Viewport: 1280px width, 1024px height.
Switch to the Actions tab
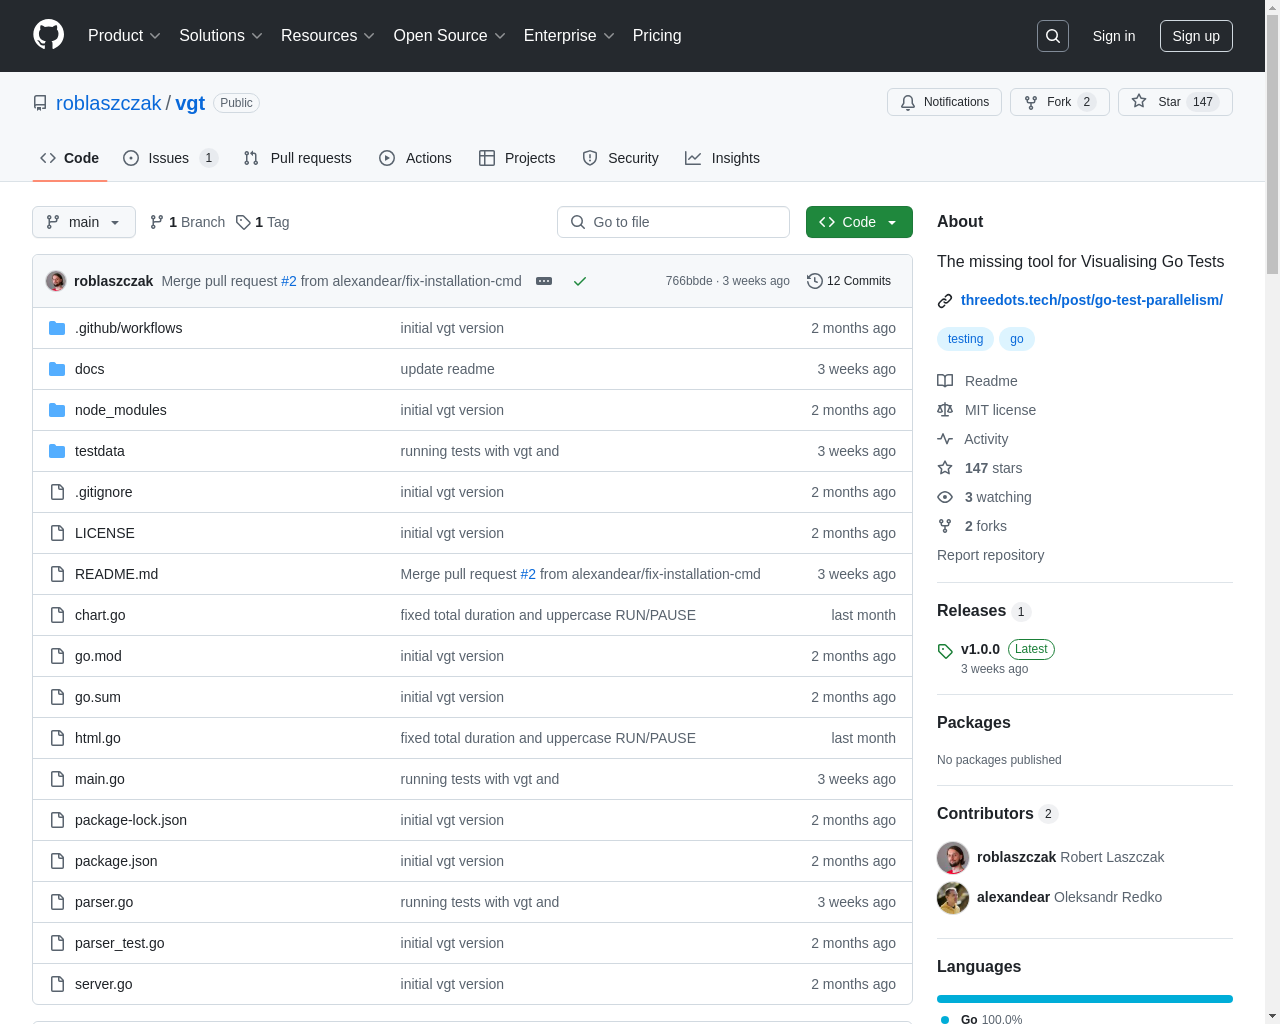(416, 158)
